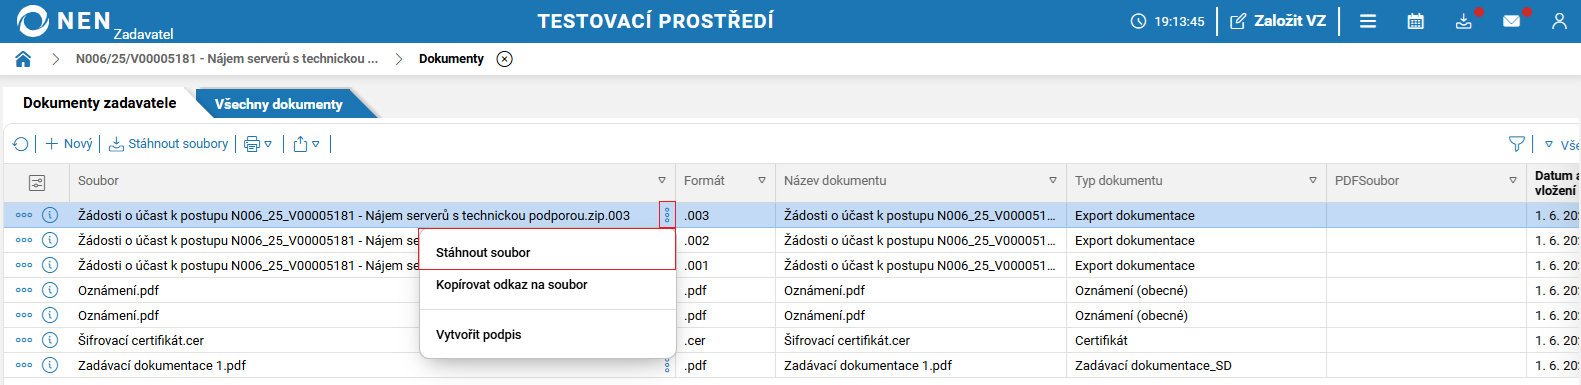Click info icon of the .zip.003 row
The height and width of the screenshot is (385, 1581).
point(50,215)
